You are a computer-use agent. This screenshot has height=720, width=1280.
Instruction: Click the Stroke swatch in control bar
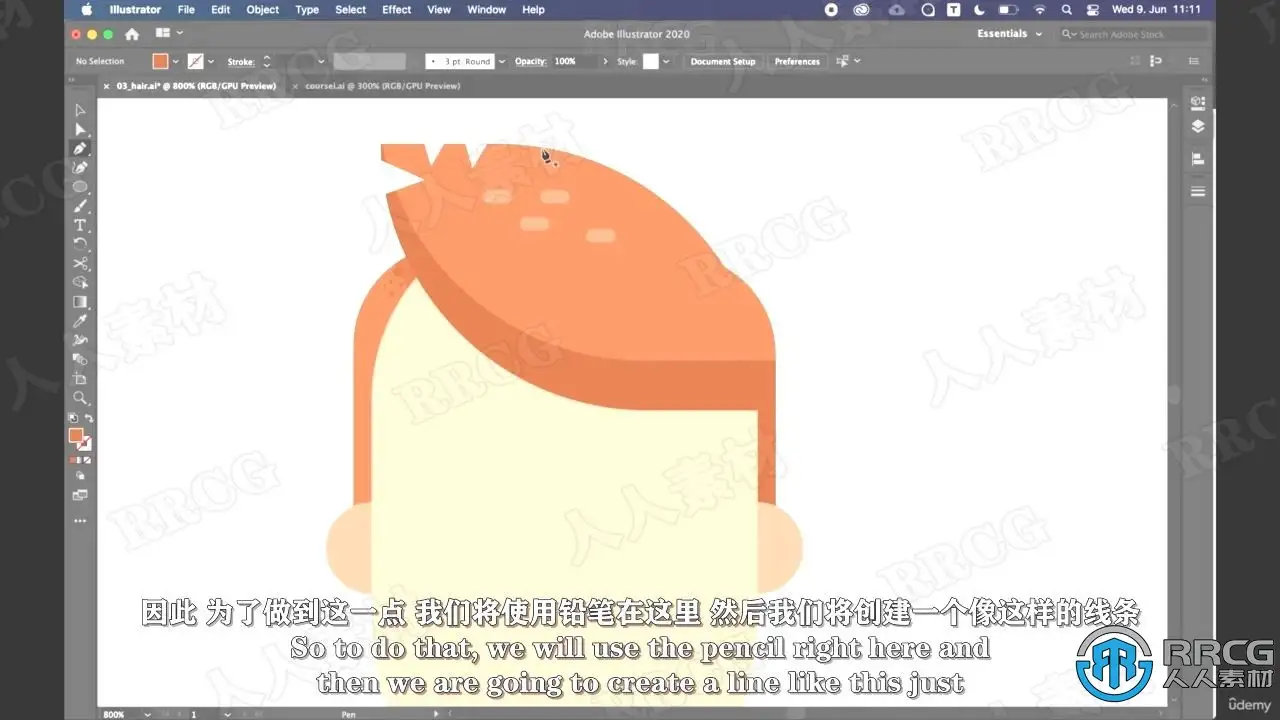pyautogui.click(x=196, y=62)
